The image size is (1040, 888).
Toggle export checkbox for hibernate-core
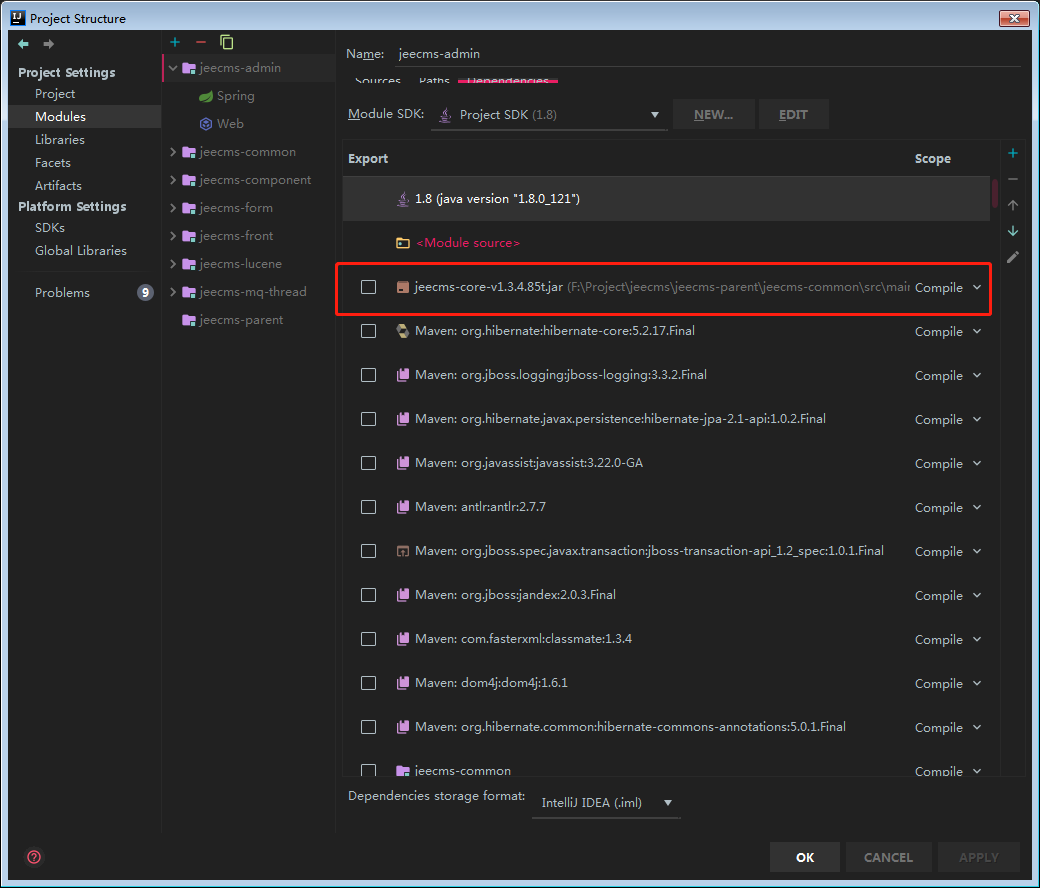[x=369, y=331]
